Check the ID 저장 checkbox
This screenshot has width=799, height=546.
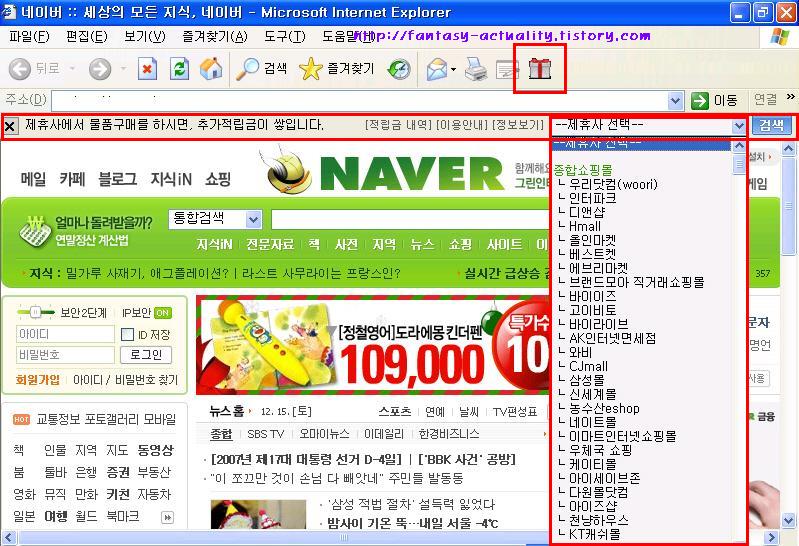(127, 334)
